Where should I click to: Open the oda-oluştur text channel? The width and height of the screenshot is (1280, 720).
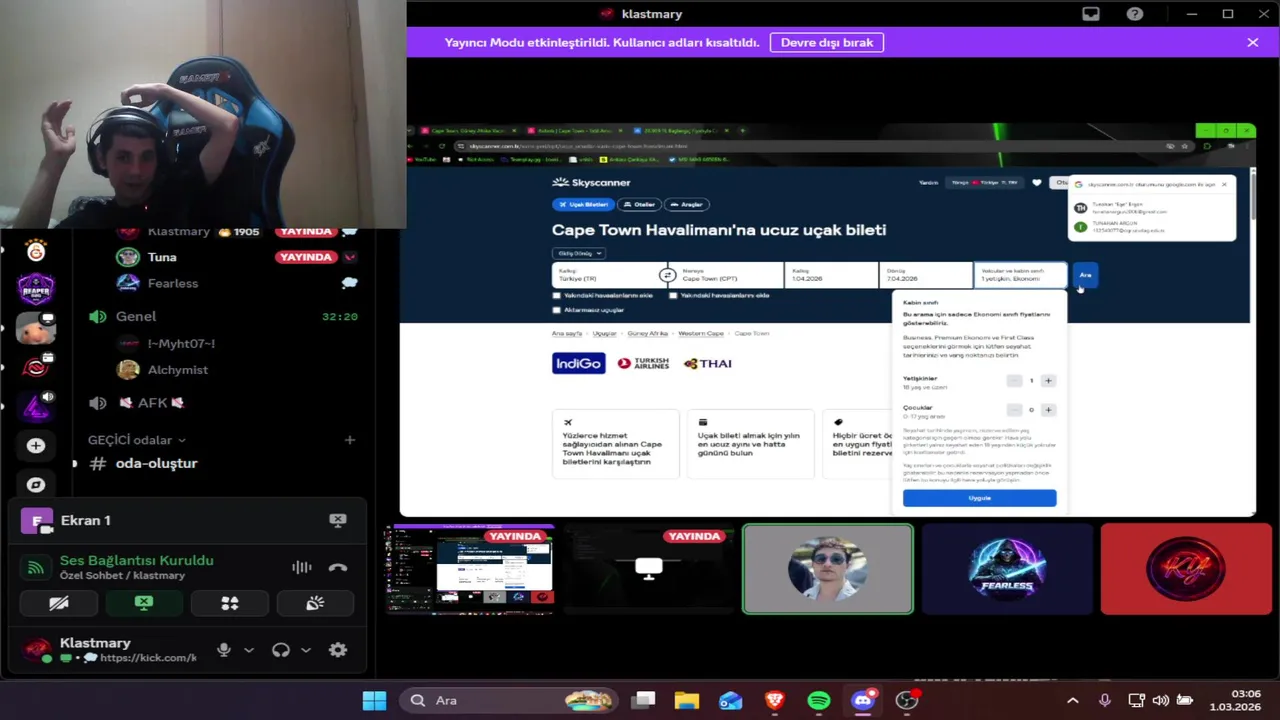pyautogui.click(x=156, y=463)
